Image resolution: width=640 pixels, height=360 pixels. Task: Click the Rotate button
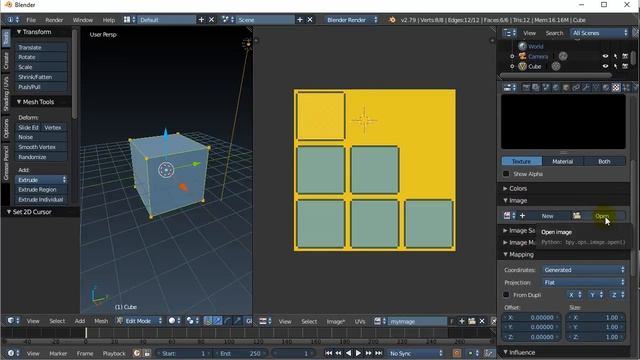41,57
